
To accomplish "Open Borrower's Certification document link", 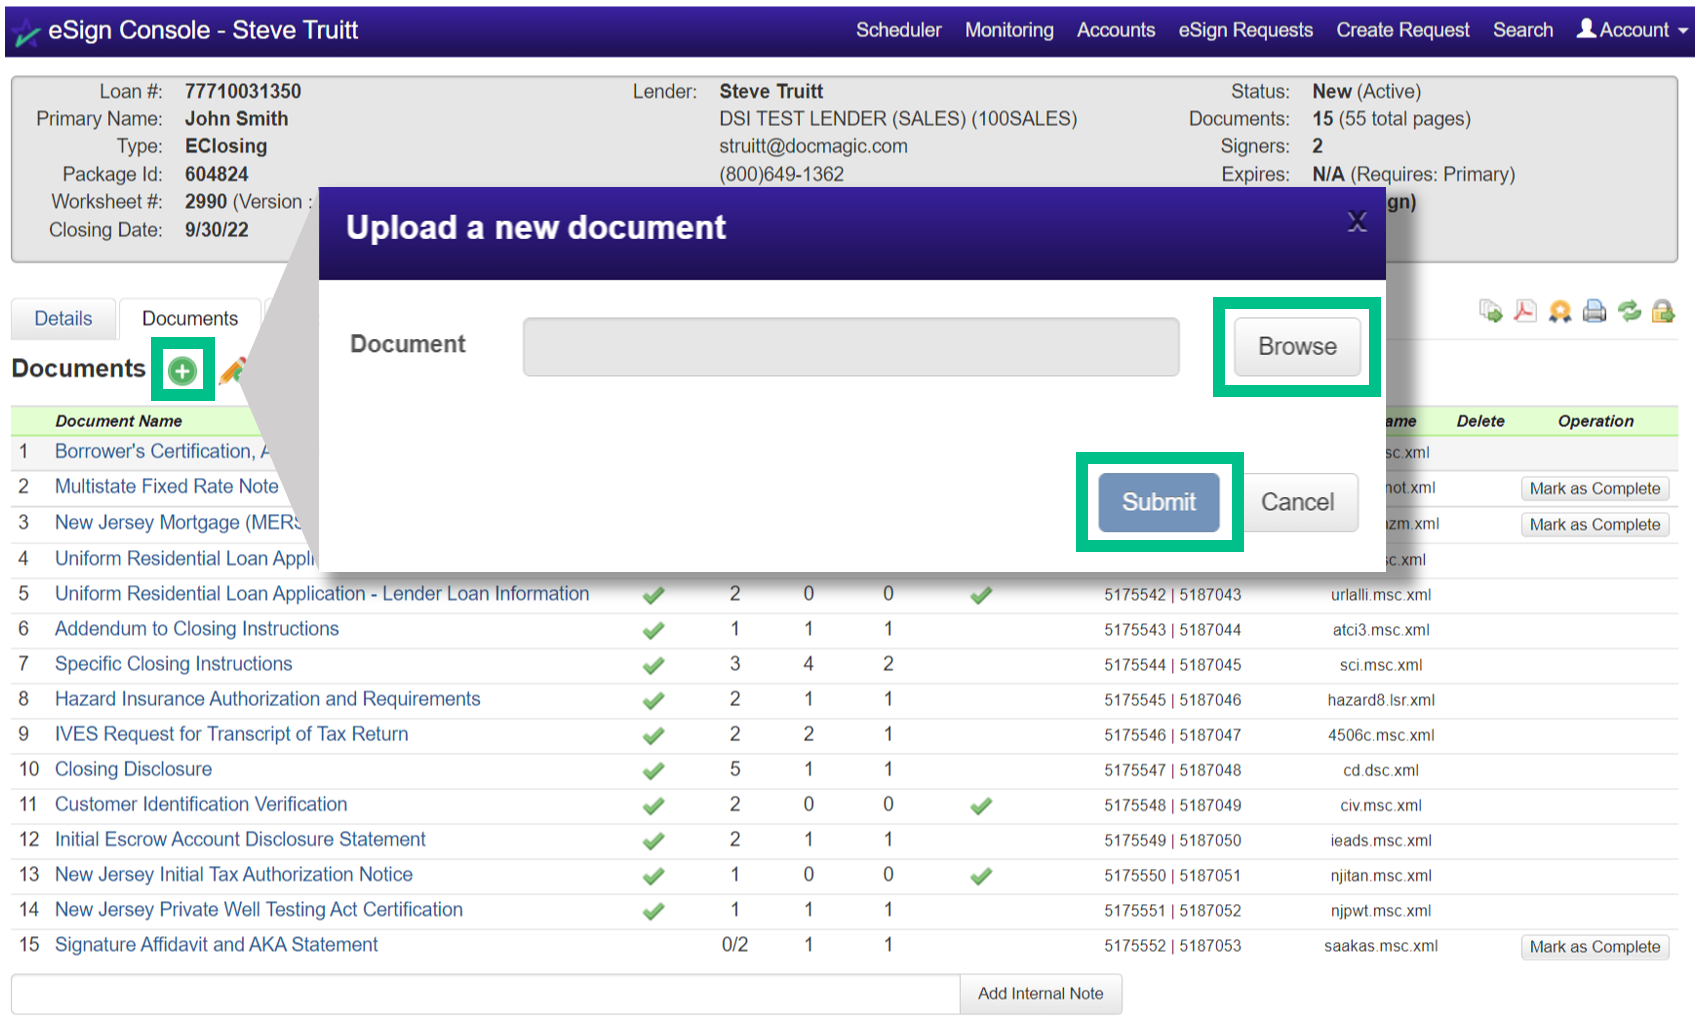I will click(x=163, y=451).
